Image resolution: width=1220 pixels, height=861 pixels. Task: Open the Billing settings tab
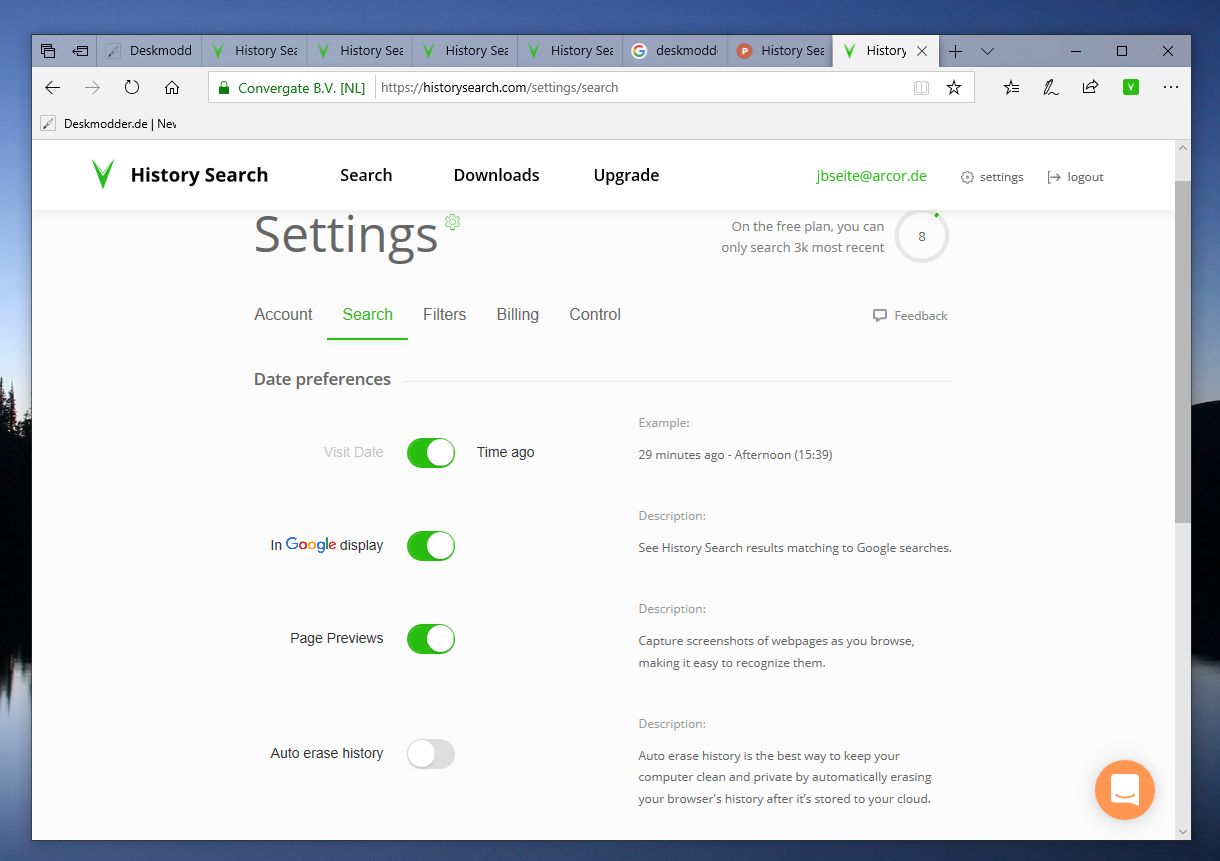518,314
